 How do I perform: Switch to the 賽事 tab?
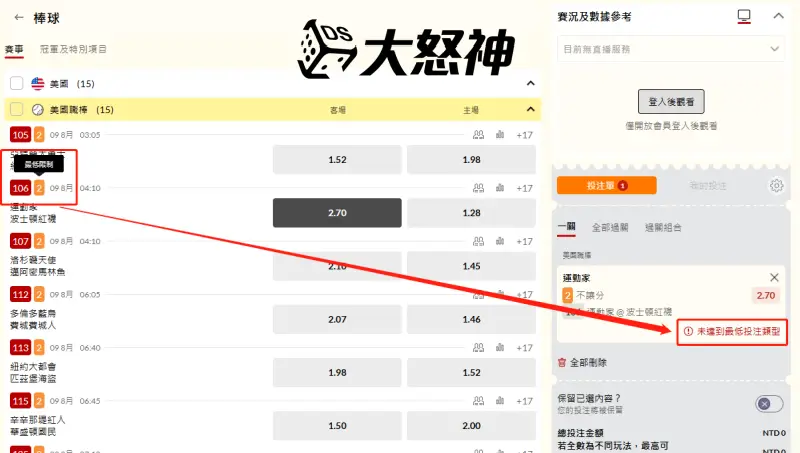pos(14,49)
